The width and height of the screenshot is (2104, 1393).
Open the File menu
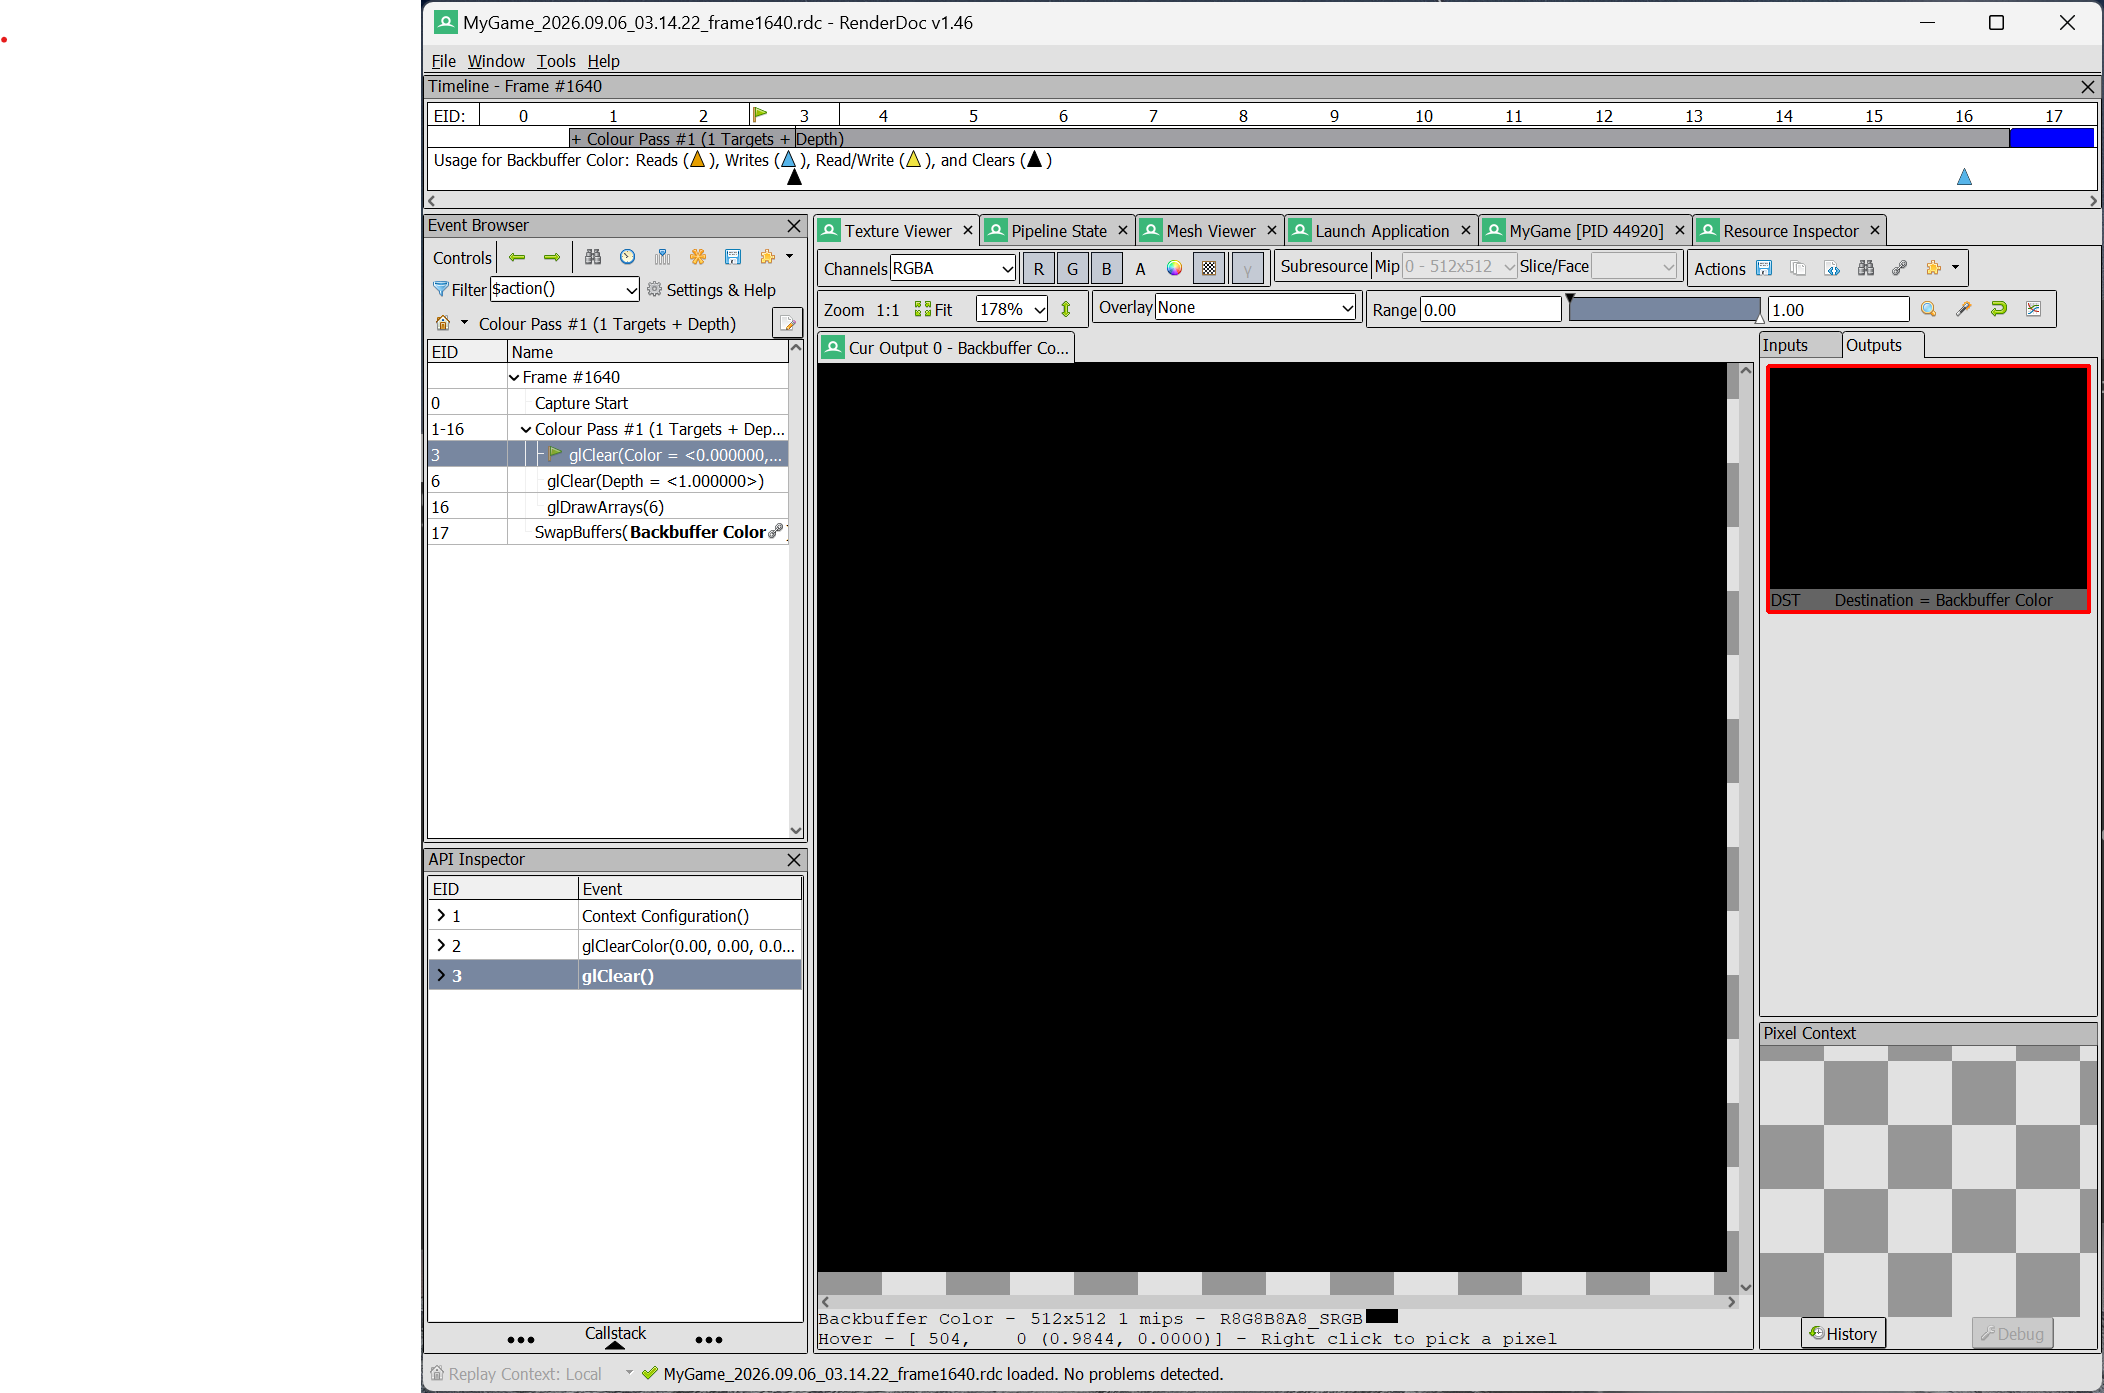443,61
